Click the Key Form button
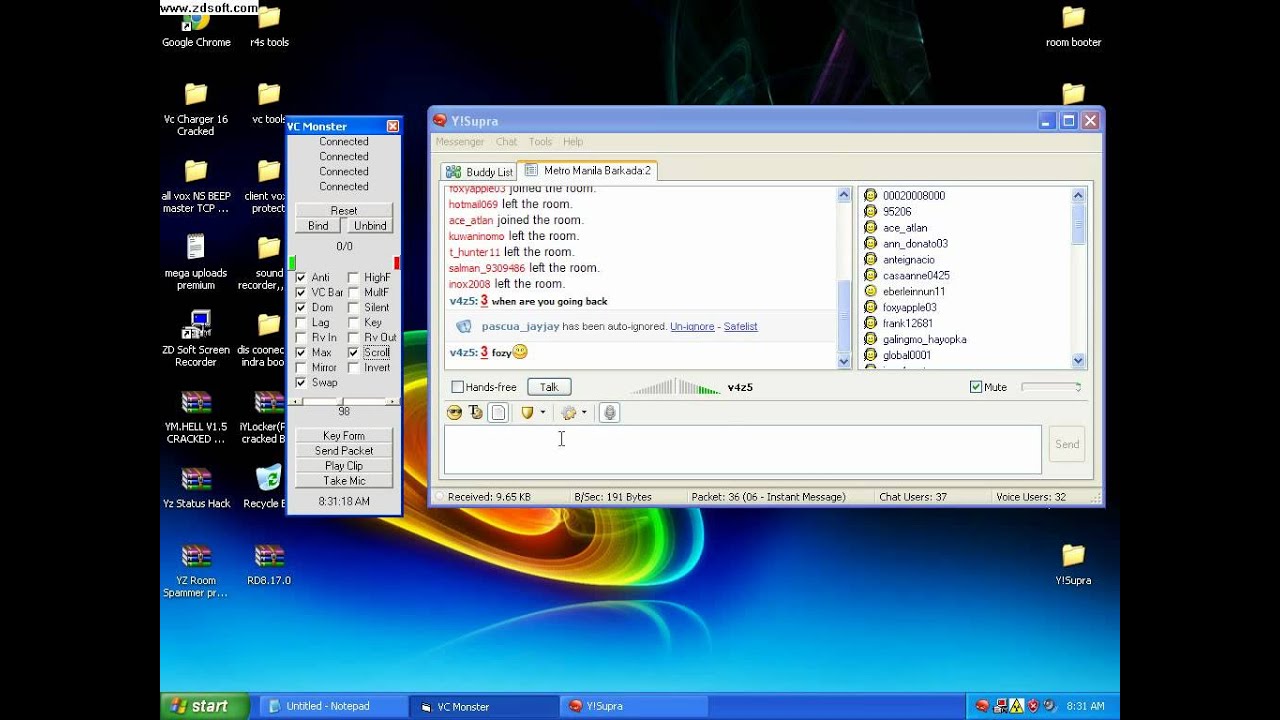1280x720 pixels. point(344,436)
